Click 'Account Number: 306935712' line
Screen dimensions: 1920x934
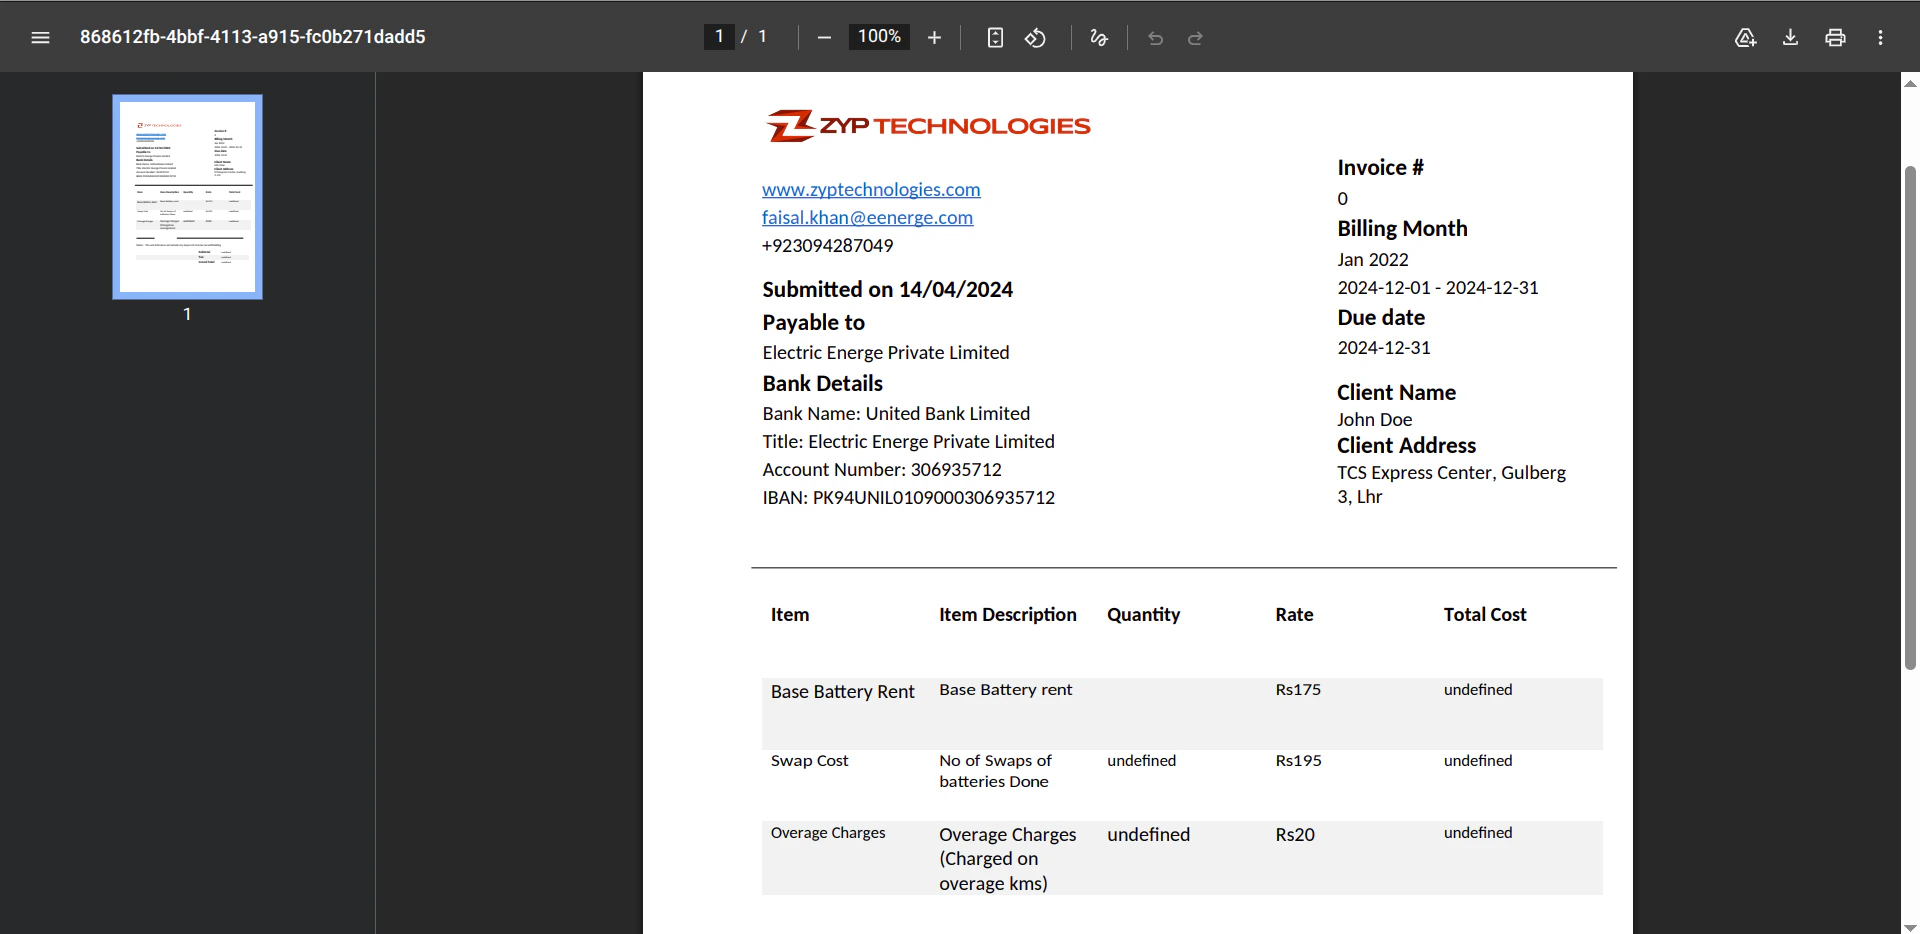(x=881, y=469)
